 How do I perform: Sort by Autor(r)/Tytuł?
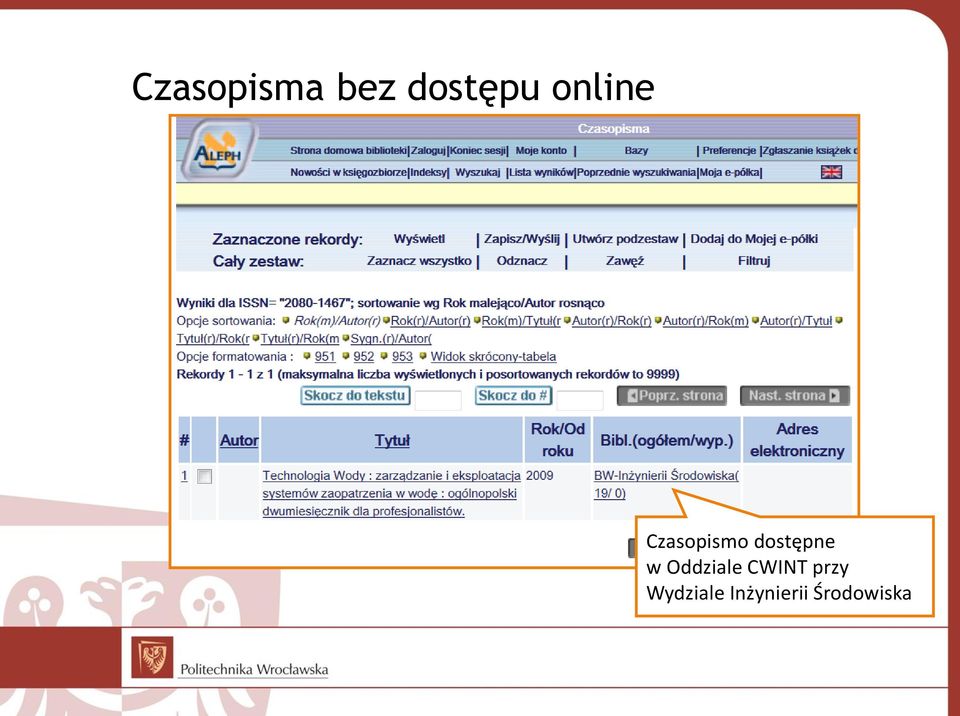[x=796, y=320]
